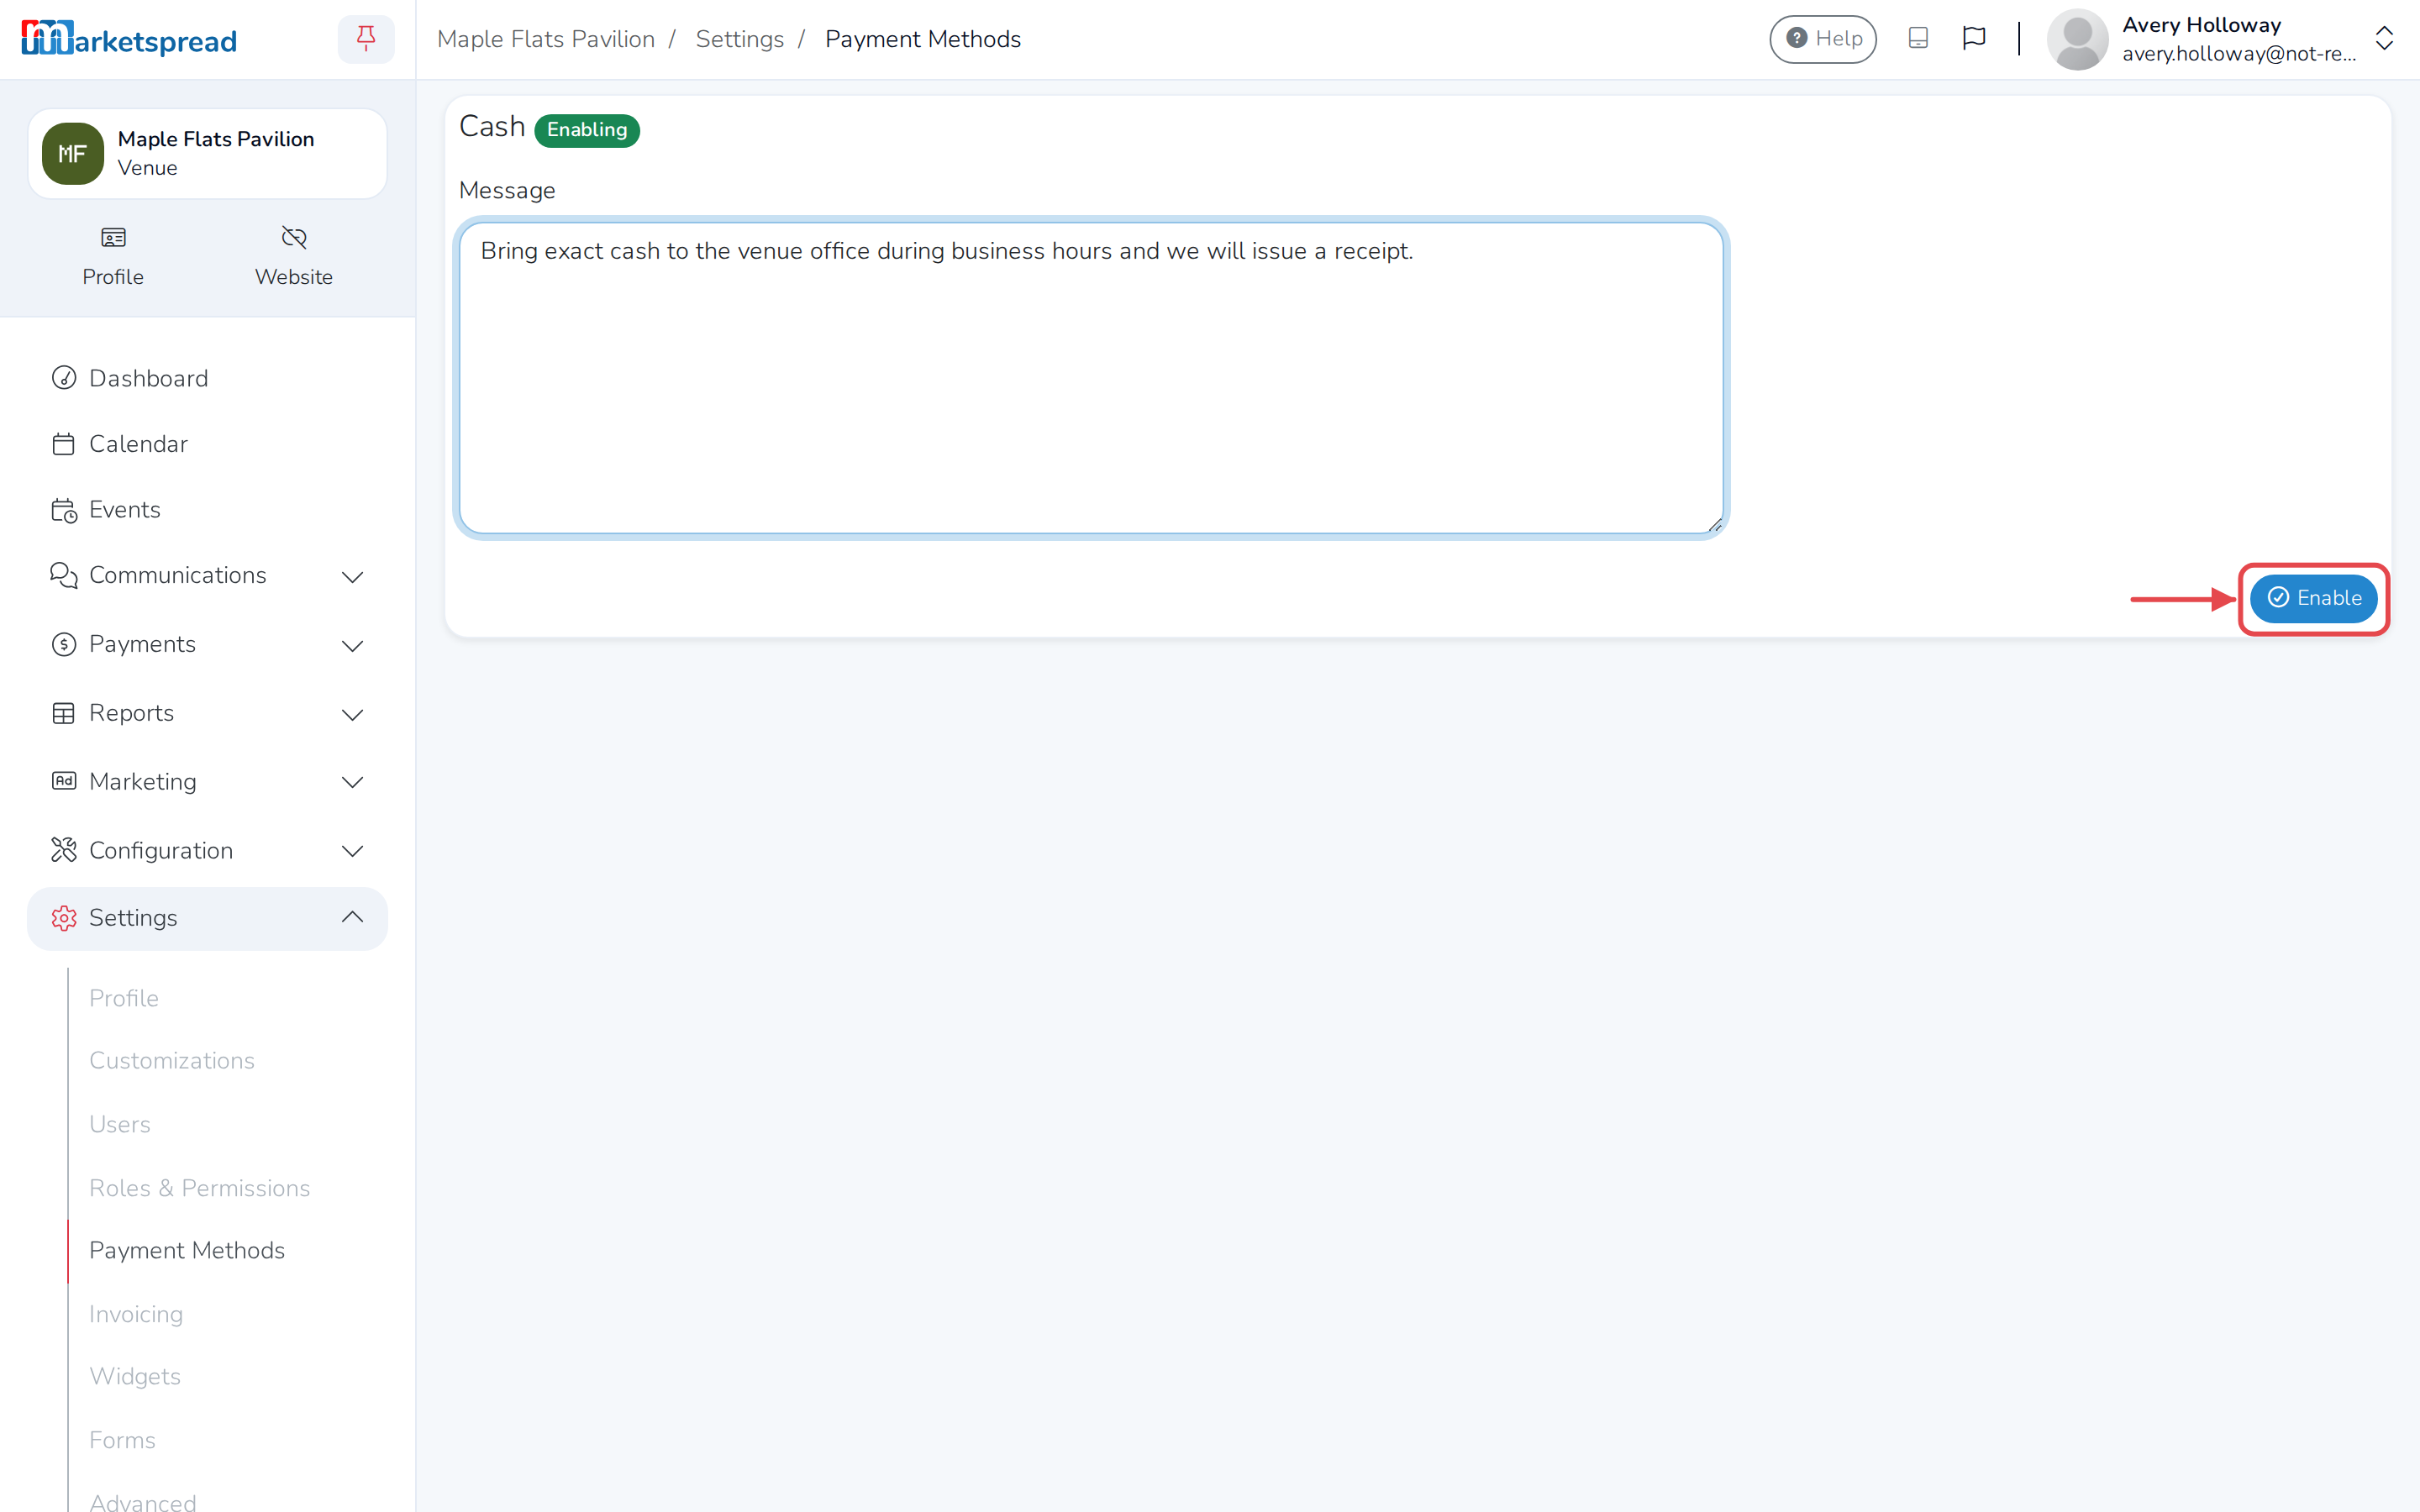Open Invoicing under Settings
Screen dimensions: 2420x1512
(x=136, y=1314)
